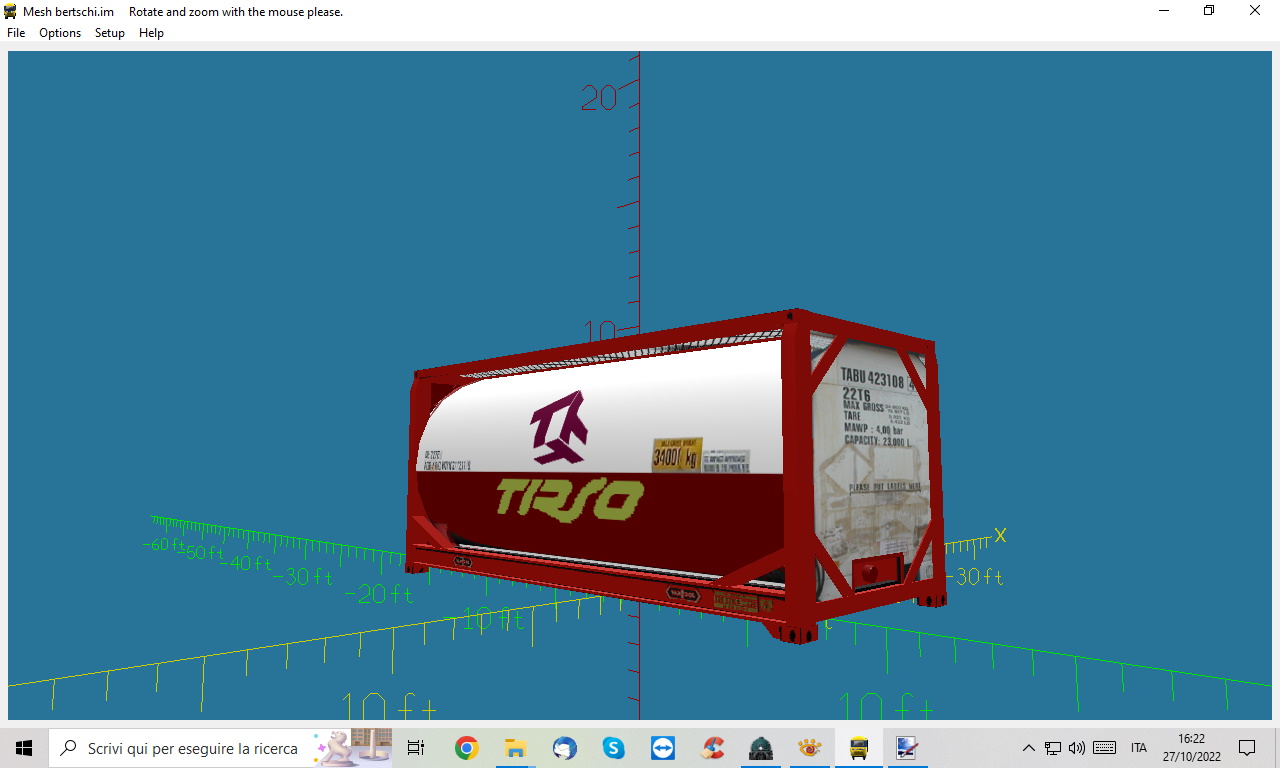
Task: Open TeamViewer from the taskbar
Action: [662, 748]
